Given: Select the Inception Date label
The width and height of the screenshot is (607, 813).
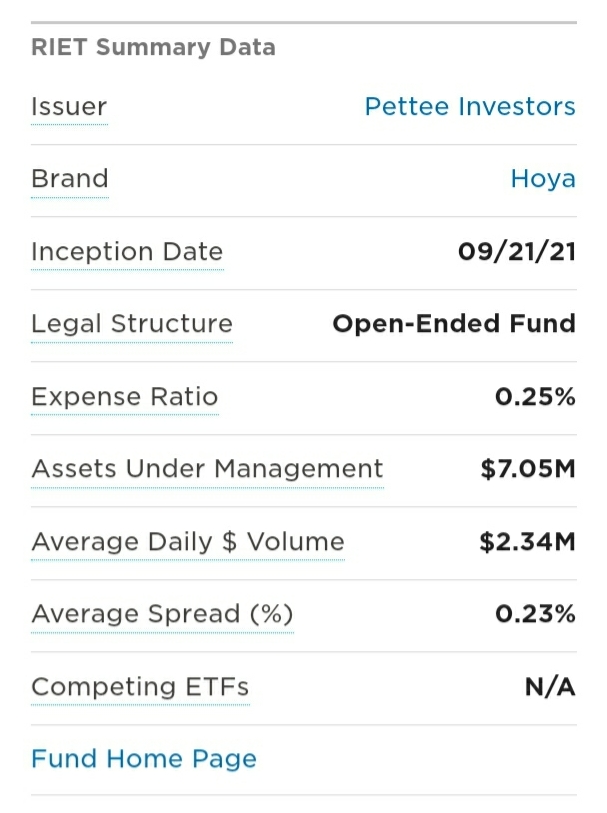Looking at the screenshot, I should click(x=127, y=251).
